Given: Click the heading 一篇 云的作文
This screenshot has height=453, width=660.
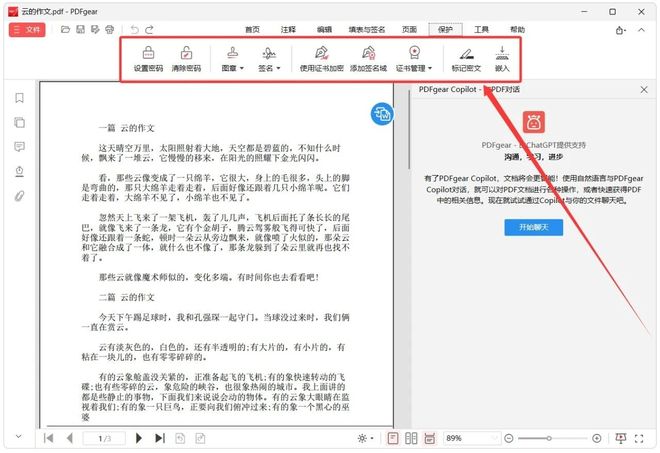Looking at the screenshot, I should point(127,128).
